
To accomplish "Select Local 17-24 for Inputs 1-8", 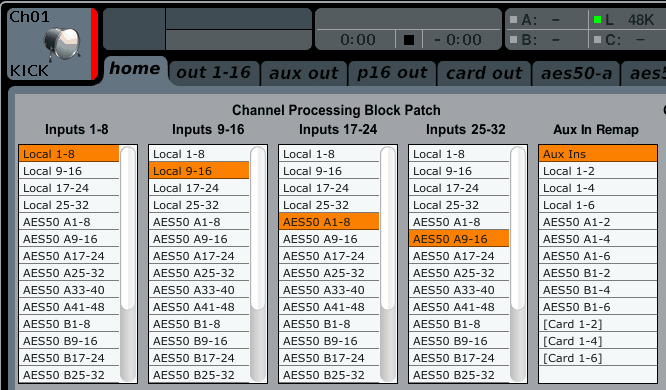I will point(69,188).
